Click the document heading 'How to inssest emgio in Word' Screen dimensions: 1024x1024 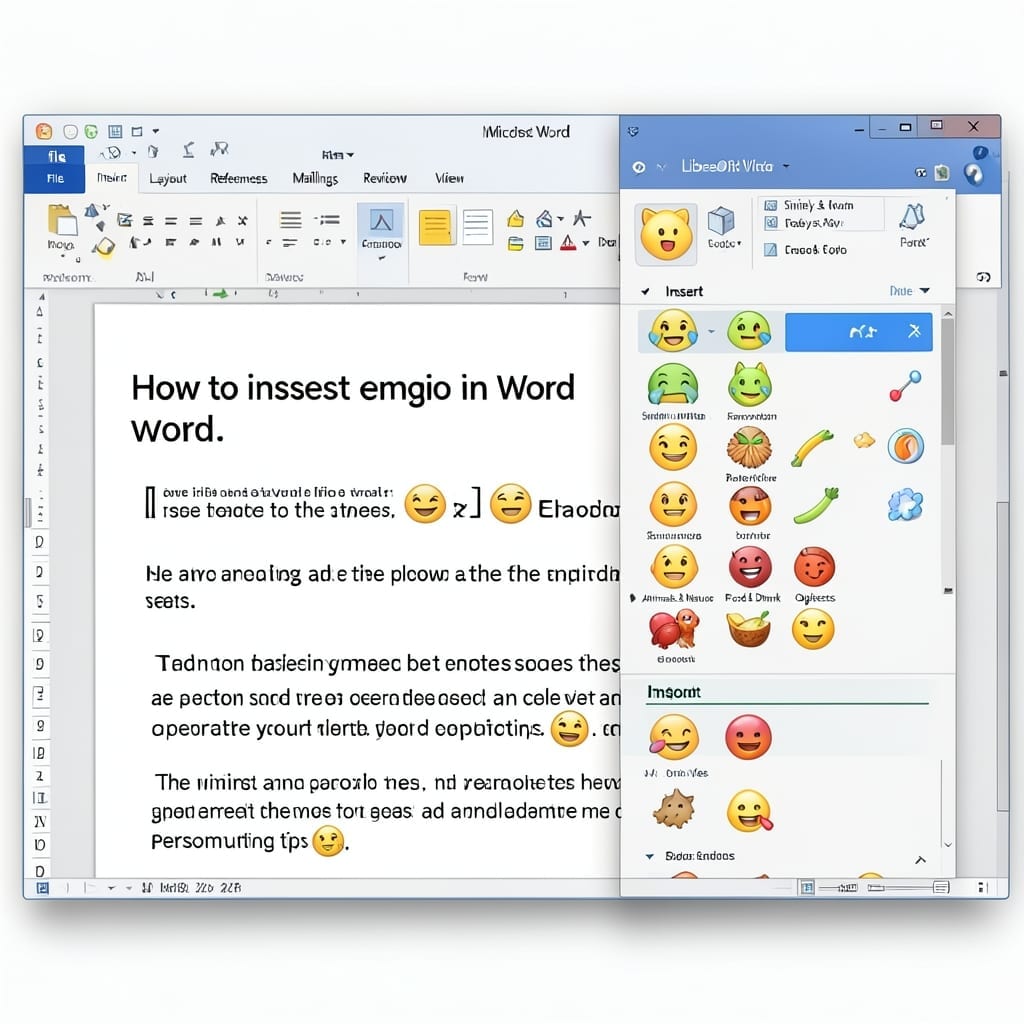[x=353, y=388]
